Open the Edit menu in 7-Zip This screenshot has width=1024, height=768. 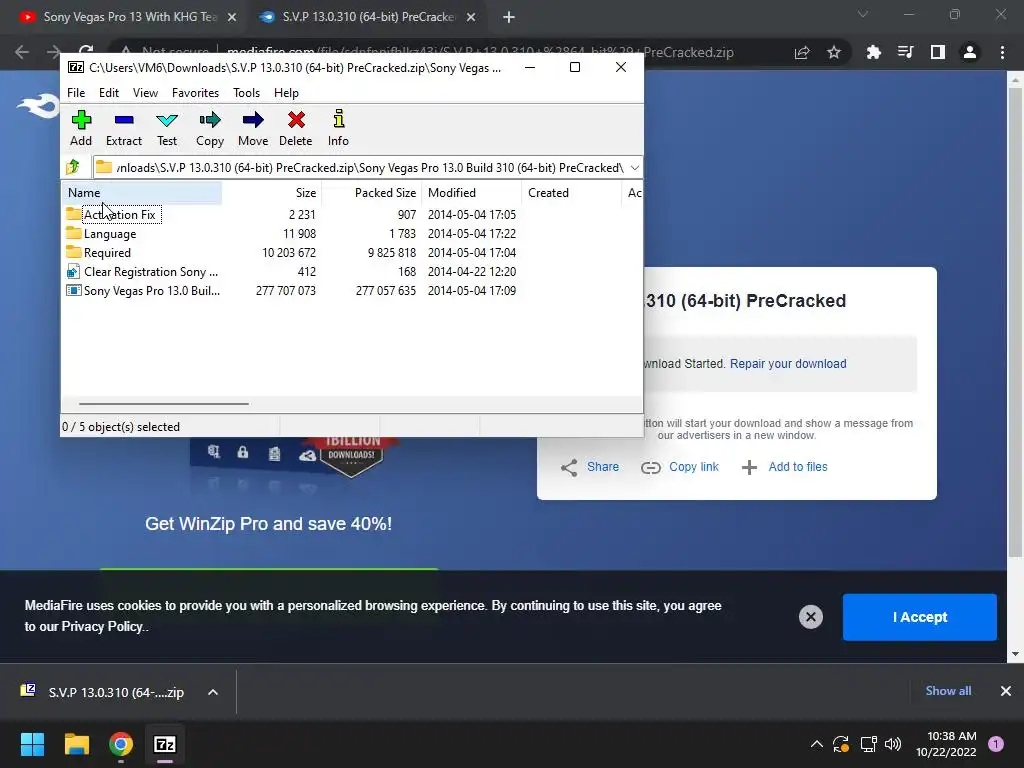tap(108, 93)
